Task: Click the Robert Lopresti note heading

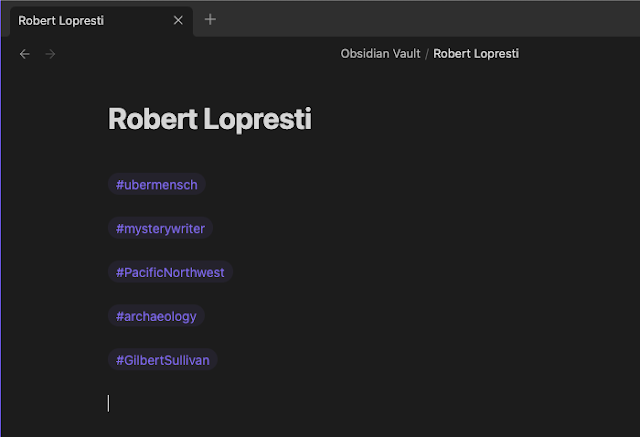Action: (210, 120)
